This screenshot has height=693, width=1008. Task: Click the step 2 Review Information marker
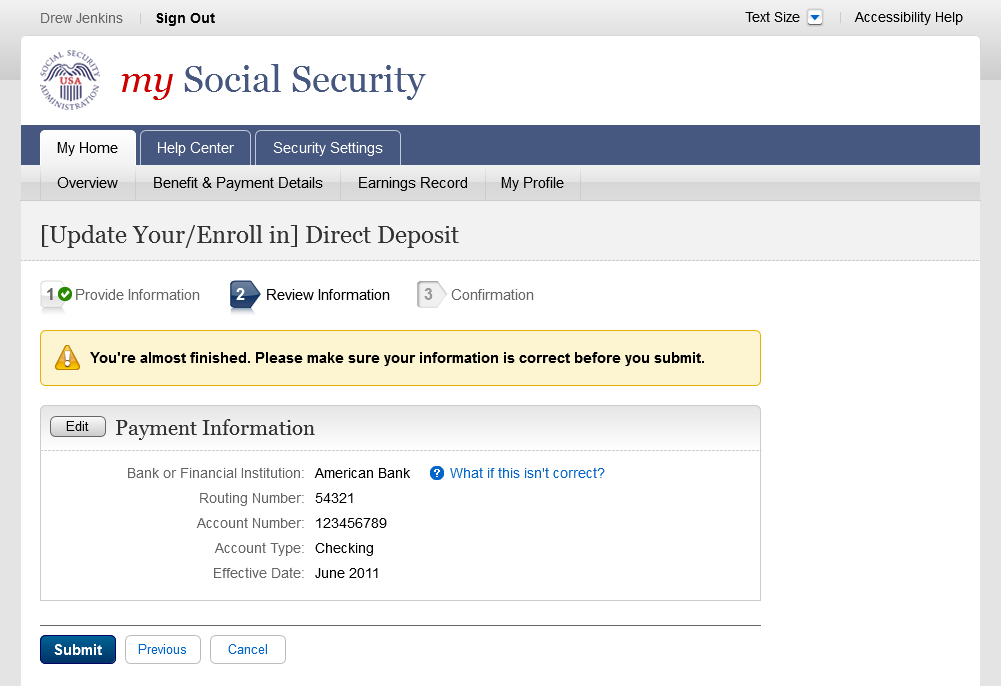tap(243, 295)
